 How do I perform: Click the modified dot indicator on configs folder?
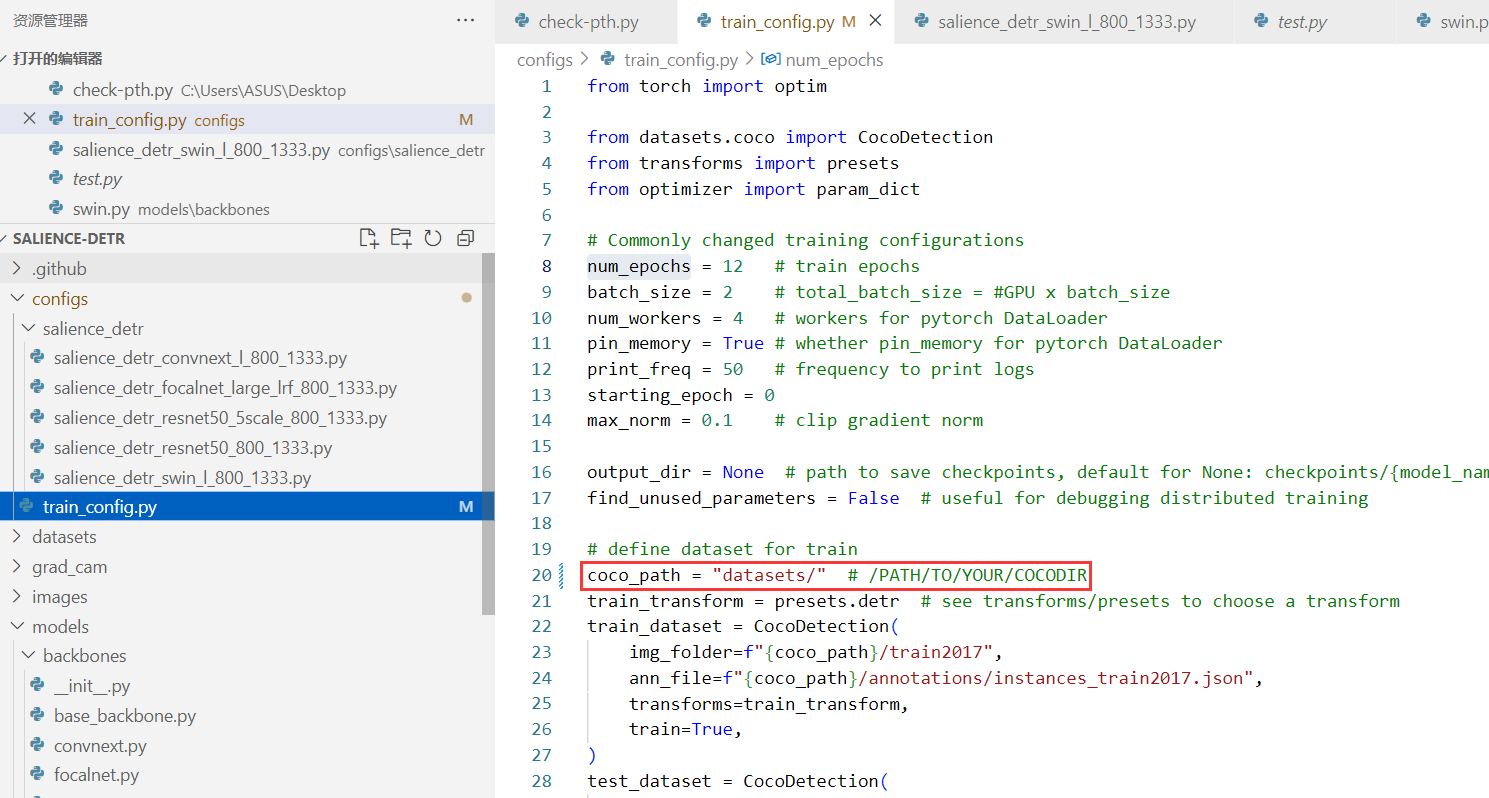(466, 298)
